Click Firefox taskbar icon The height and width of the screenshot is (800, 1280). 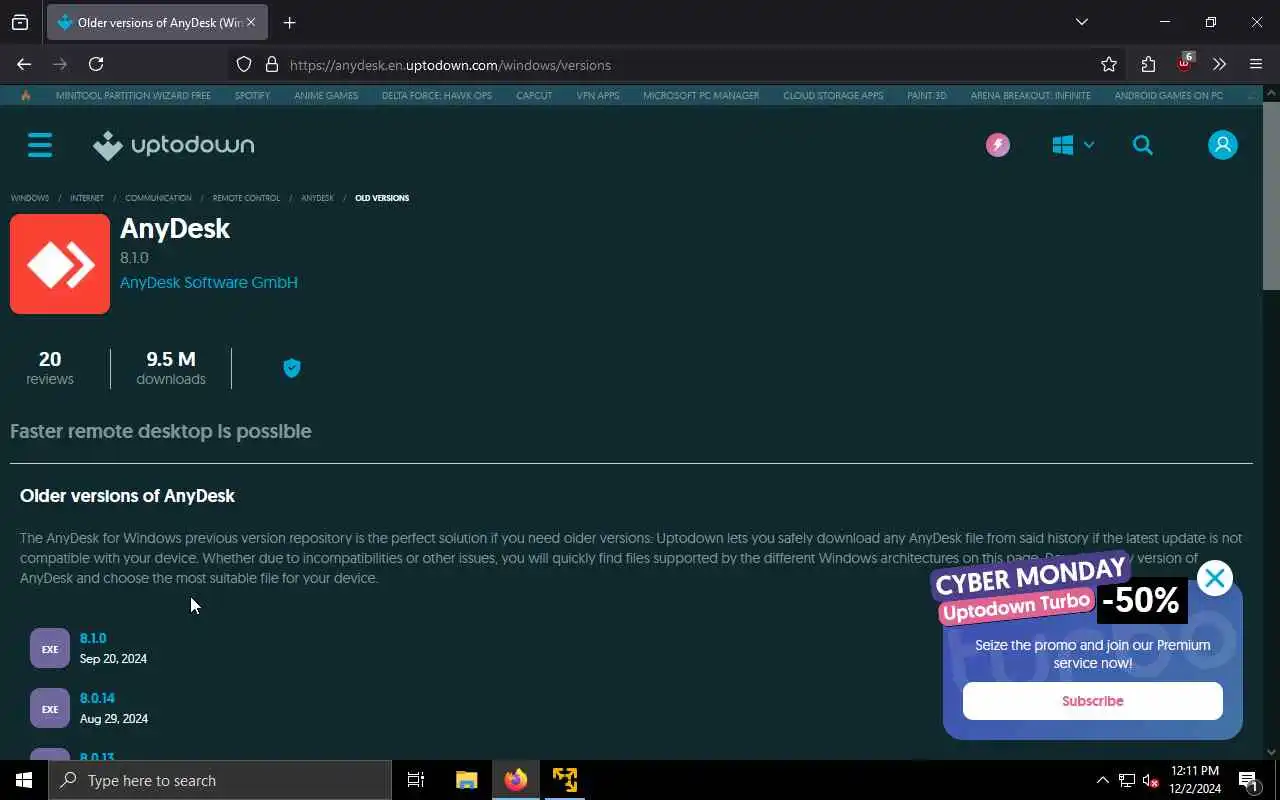516,780
